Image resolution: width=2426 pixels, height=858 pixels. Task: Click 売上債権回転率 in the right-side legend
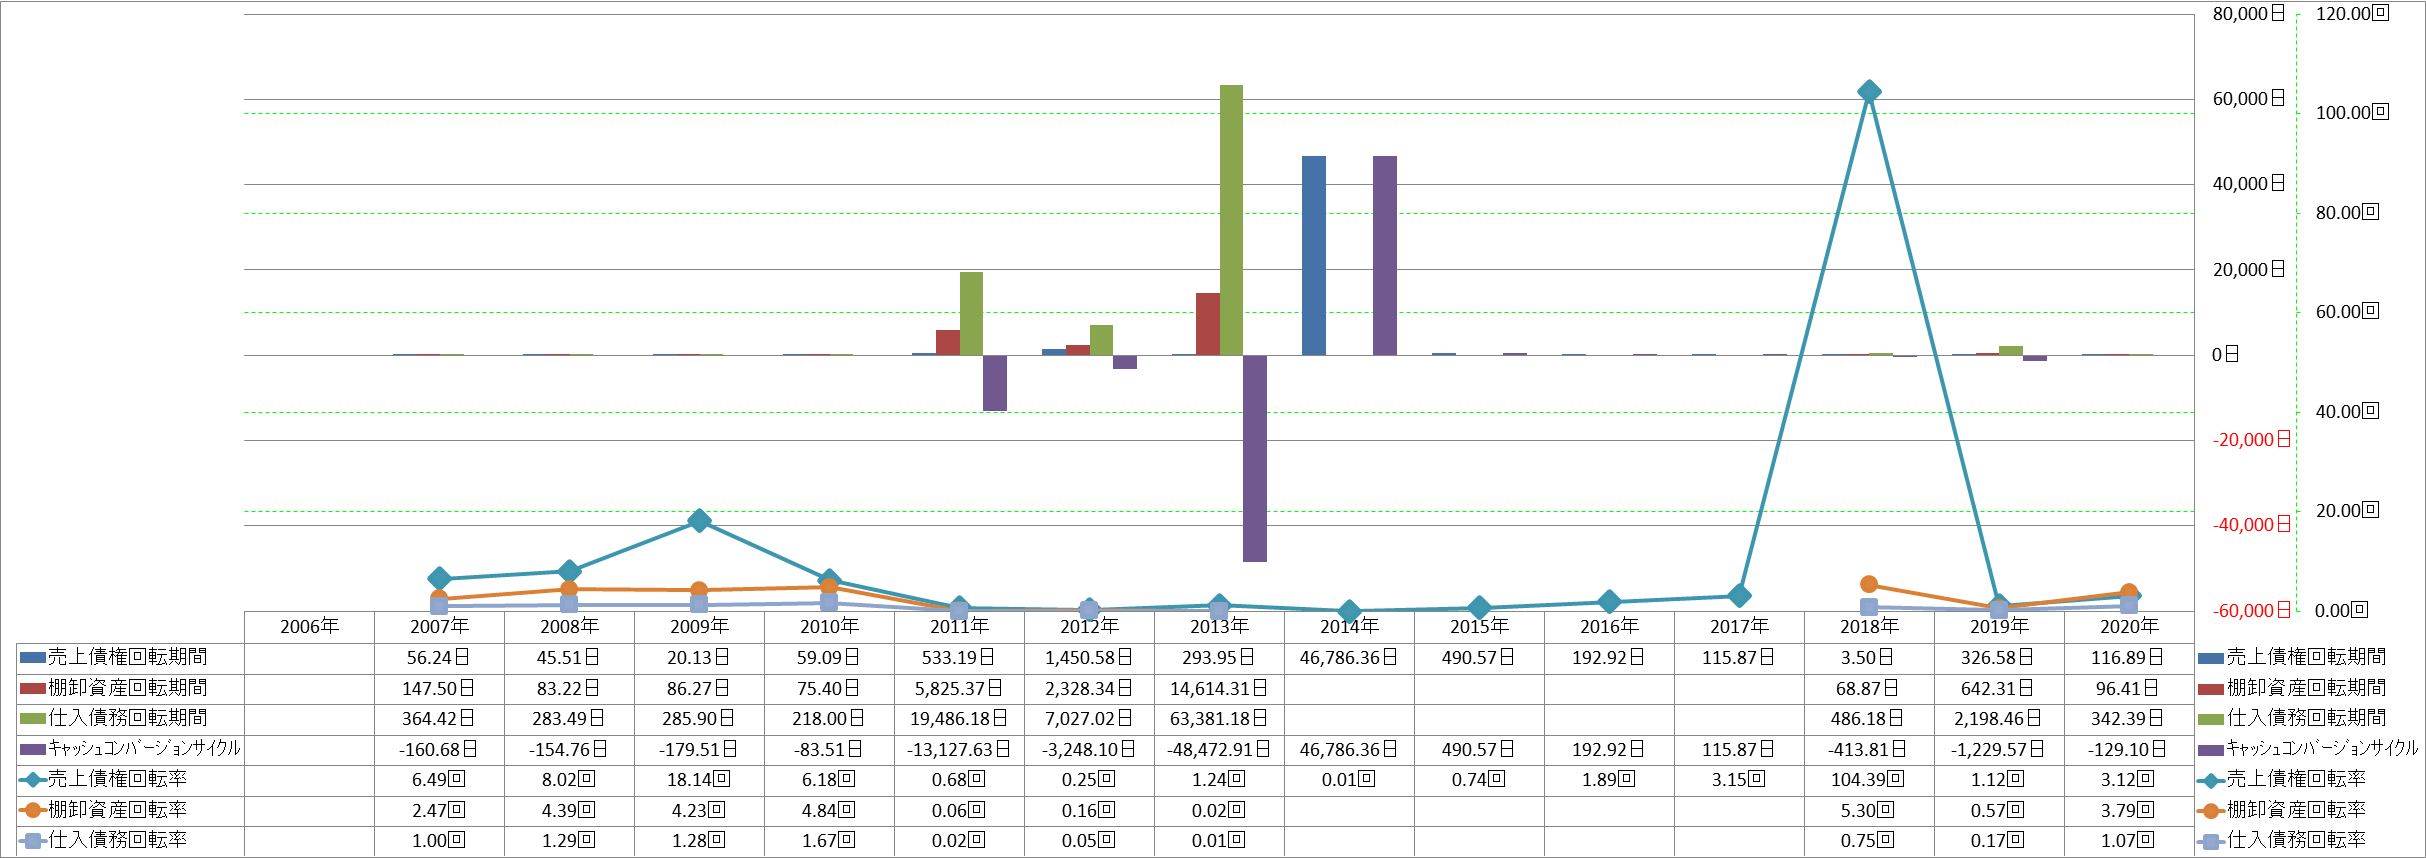tap(2296, 779)
